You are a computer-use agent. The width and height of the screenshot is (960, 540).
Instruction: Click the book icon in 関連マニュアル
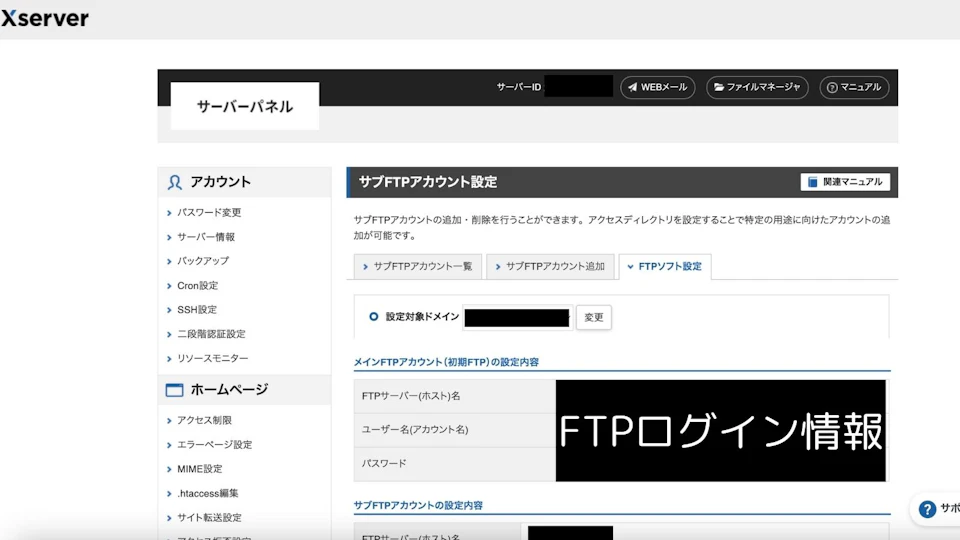pyautogui.click(x=812, y=182)
